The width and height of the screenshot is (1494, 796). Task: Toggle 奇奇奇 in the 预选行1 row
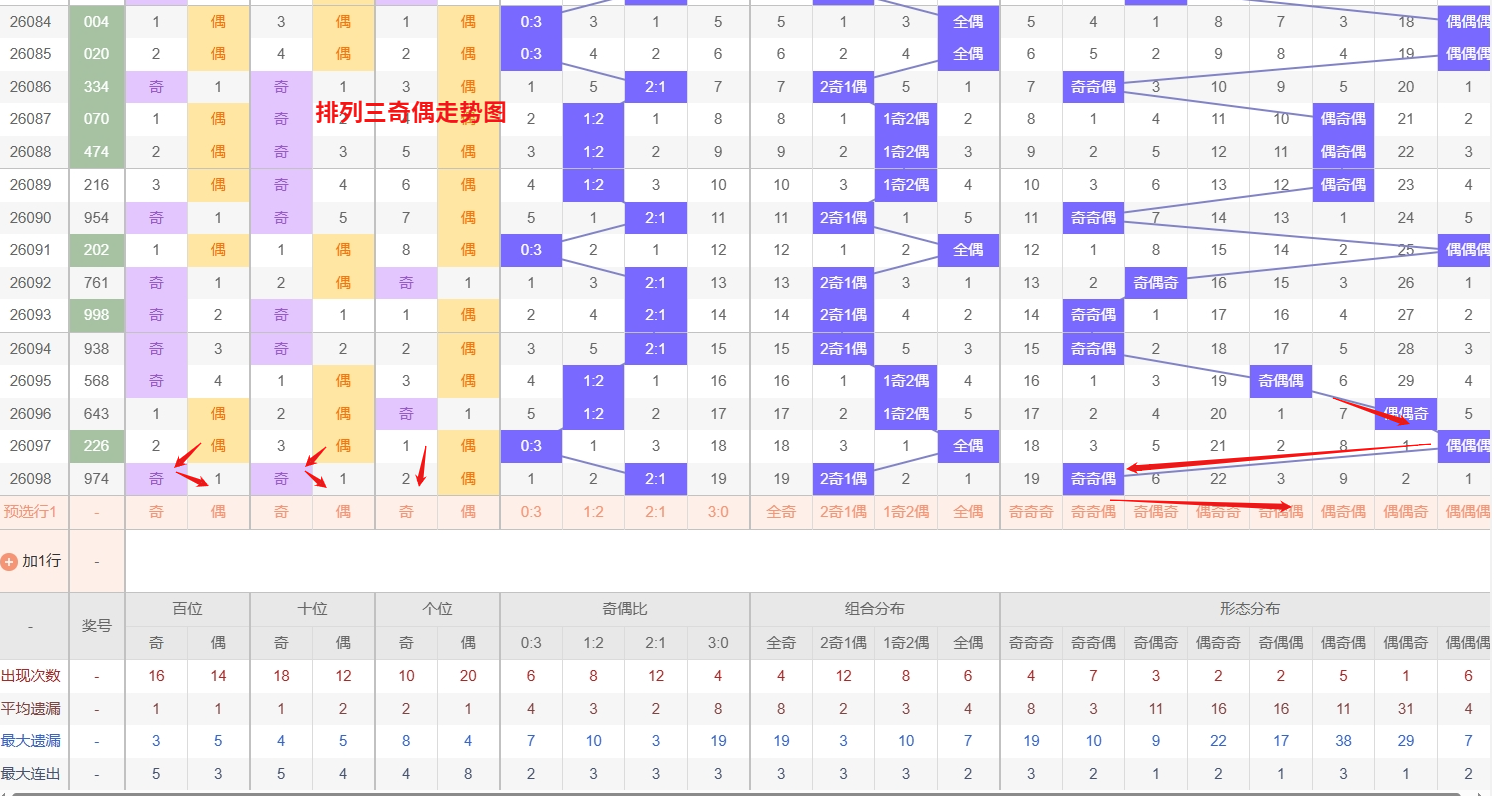(1031, 512)
